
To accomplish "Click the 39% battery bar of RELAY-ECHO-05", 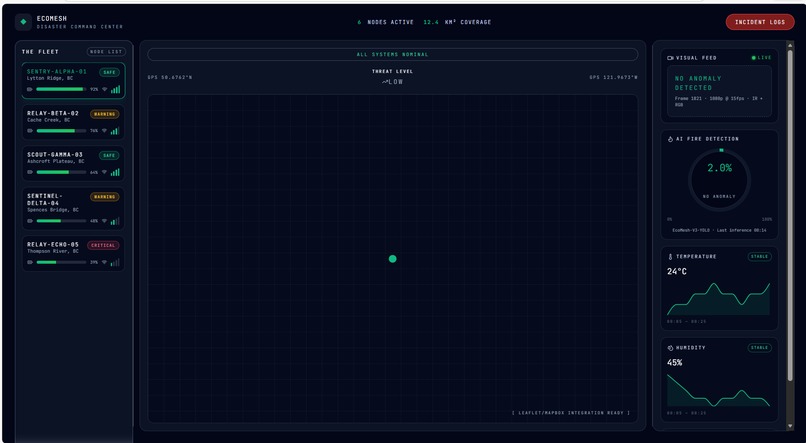I will [61, 263].
